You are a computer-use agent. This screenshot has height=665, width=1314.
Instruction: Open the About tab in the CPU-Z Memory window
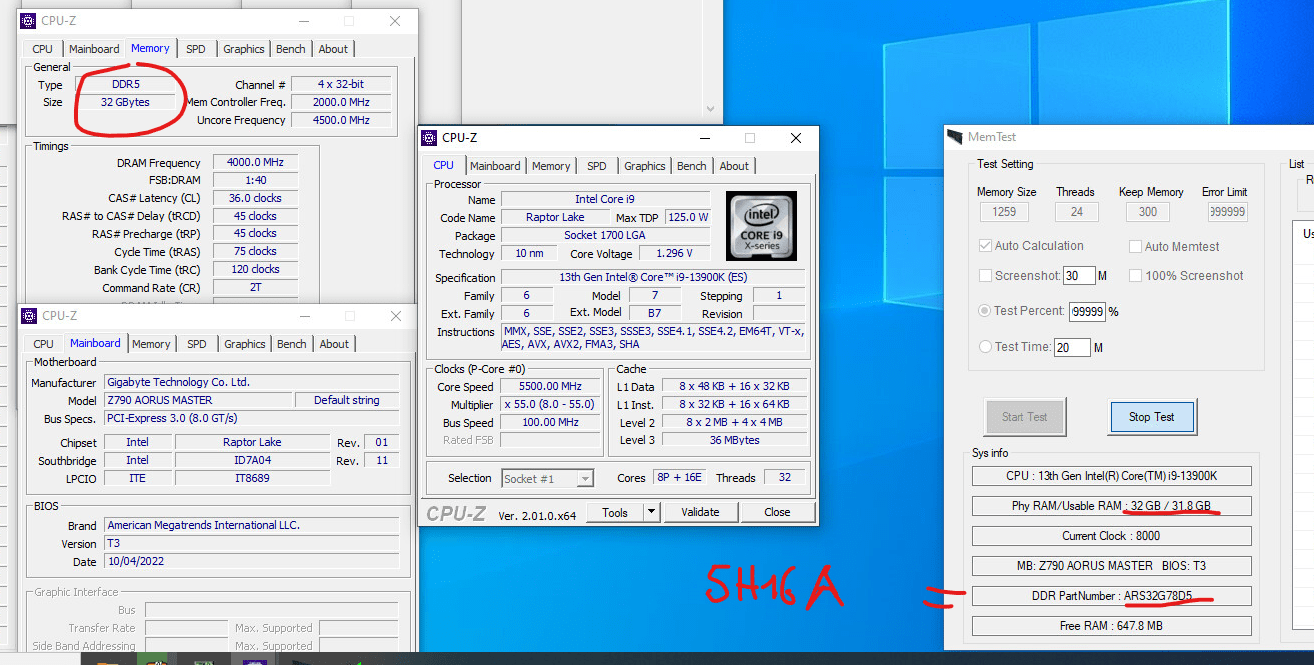(x=333, y=49)
